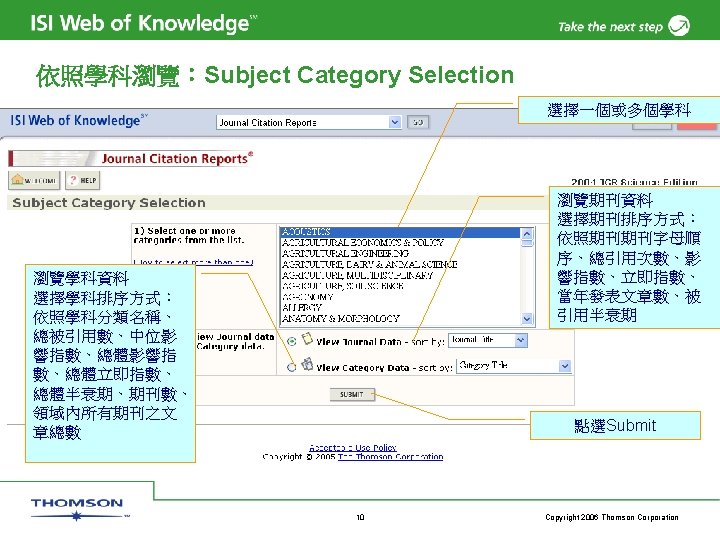This screenshot has width=720, height=540.
Task: Click the SUBMIT button
Action: [352, 394]
